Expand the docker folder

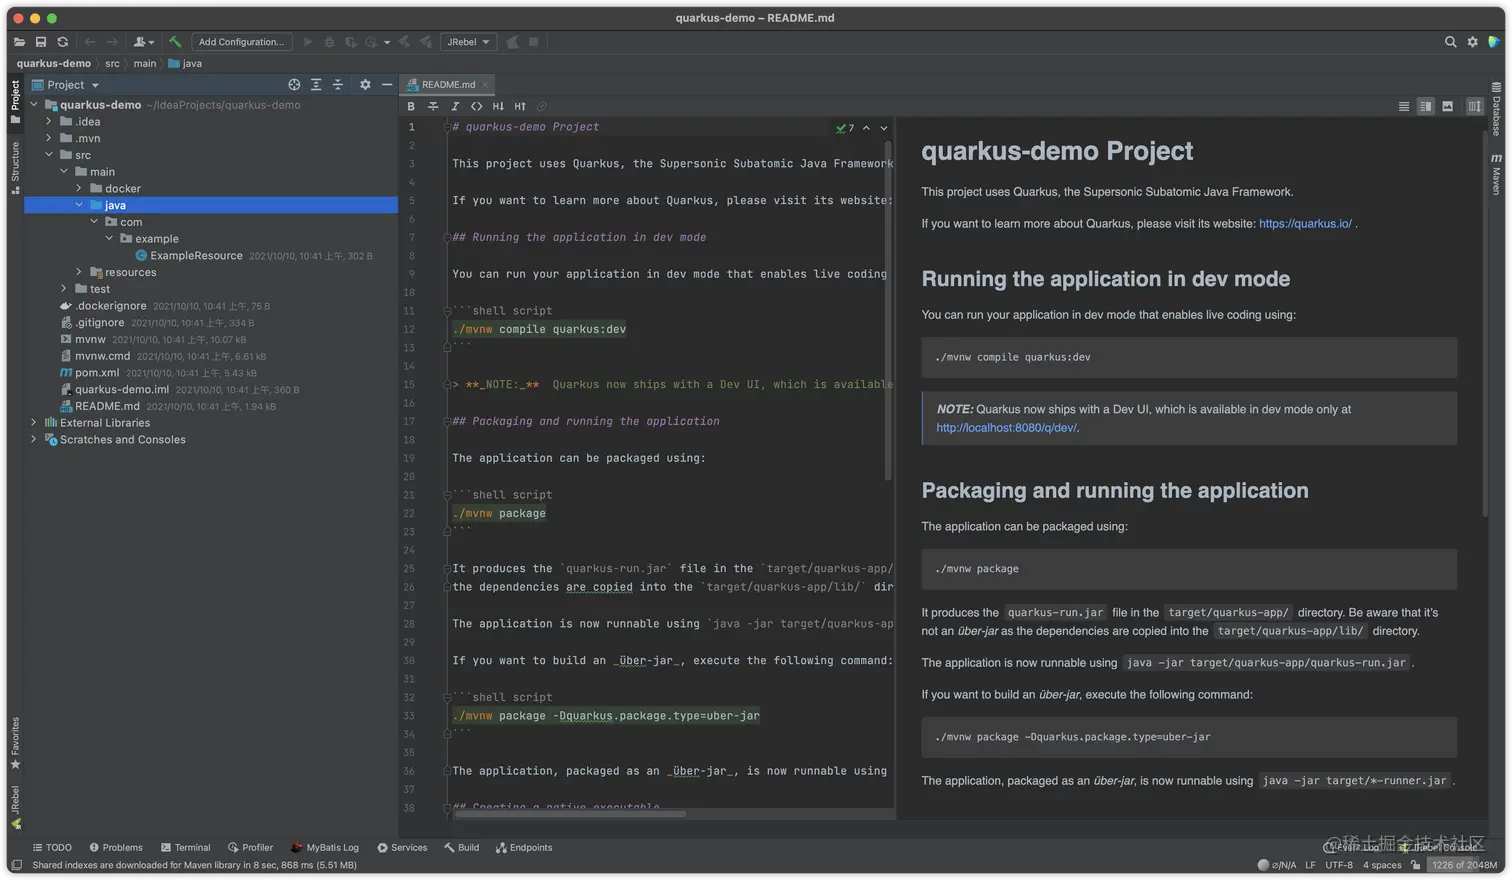tap(79, 188)
